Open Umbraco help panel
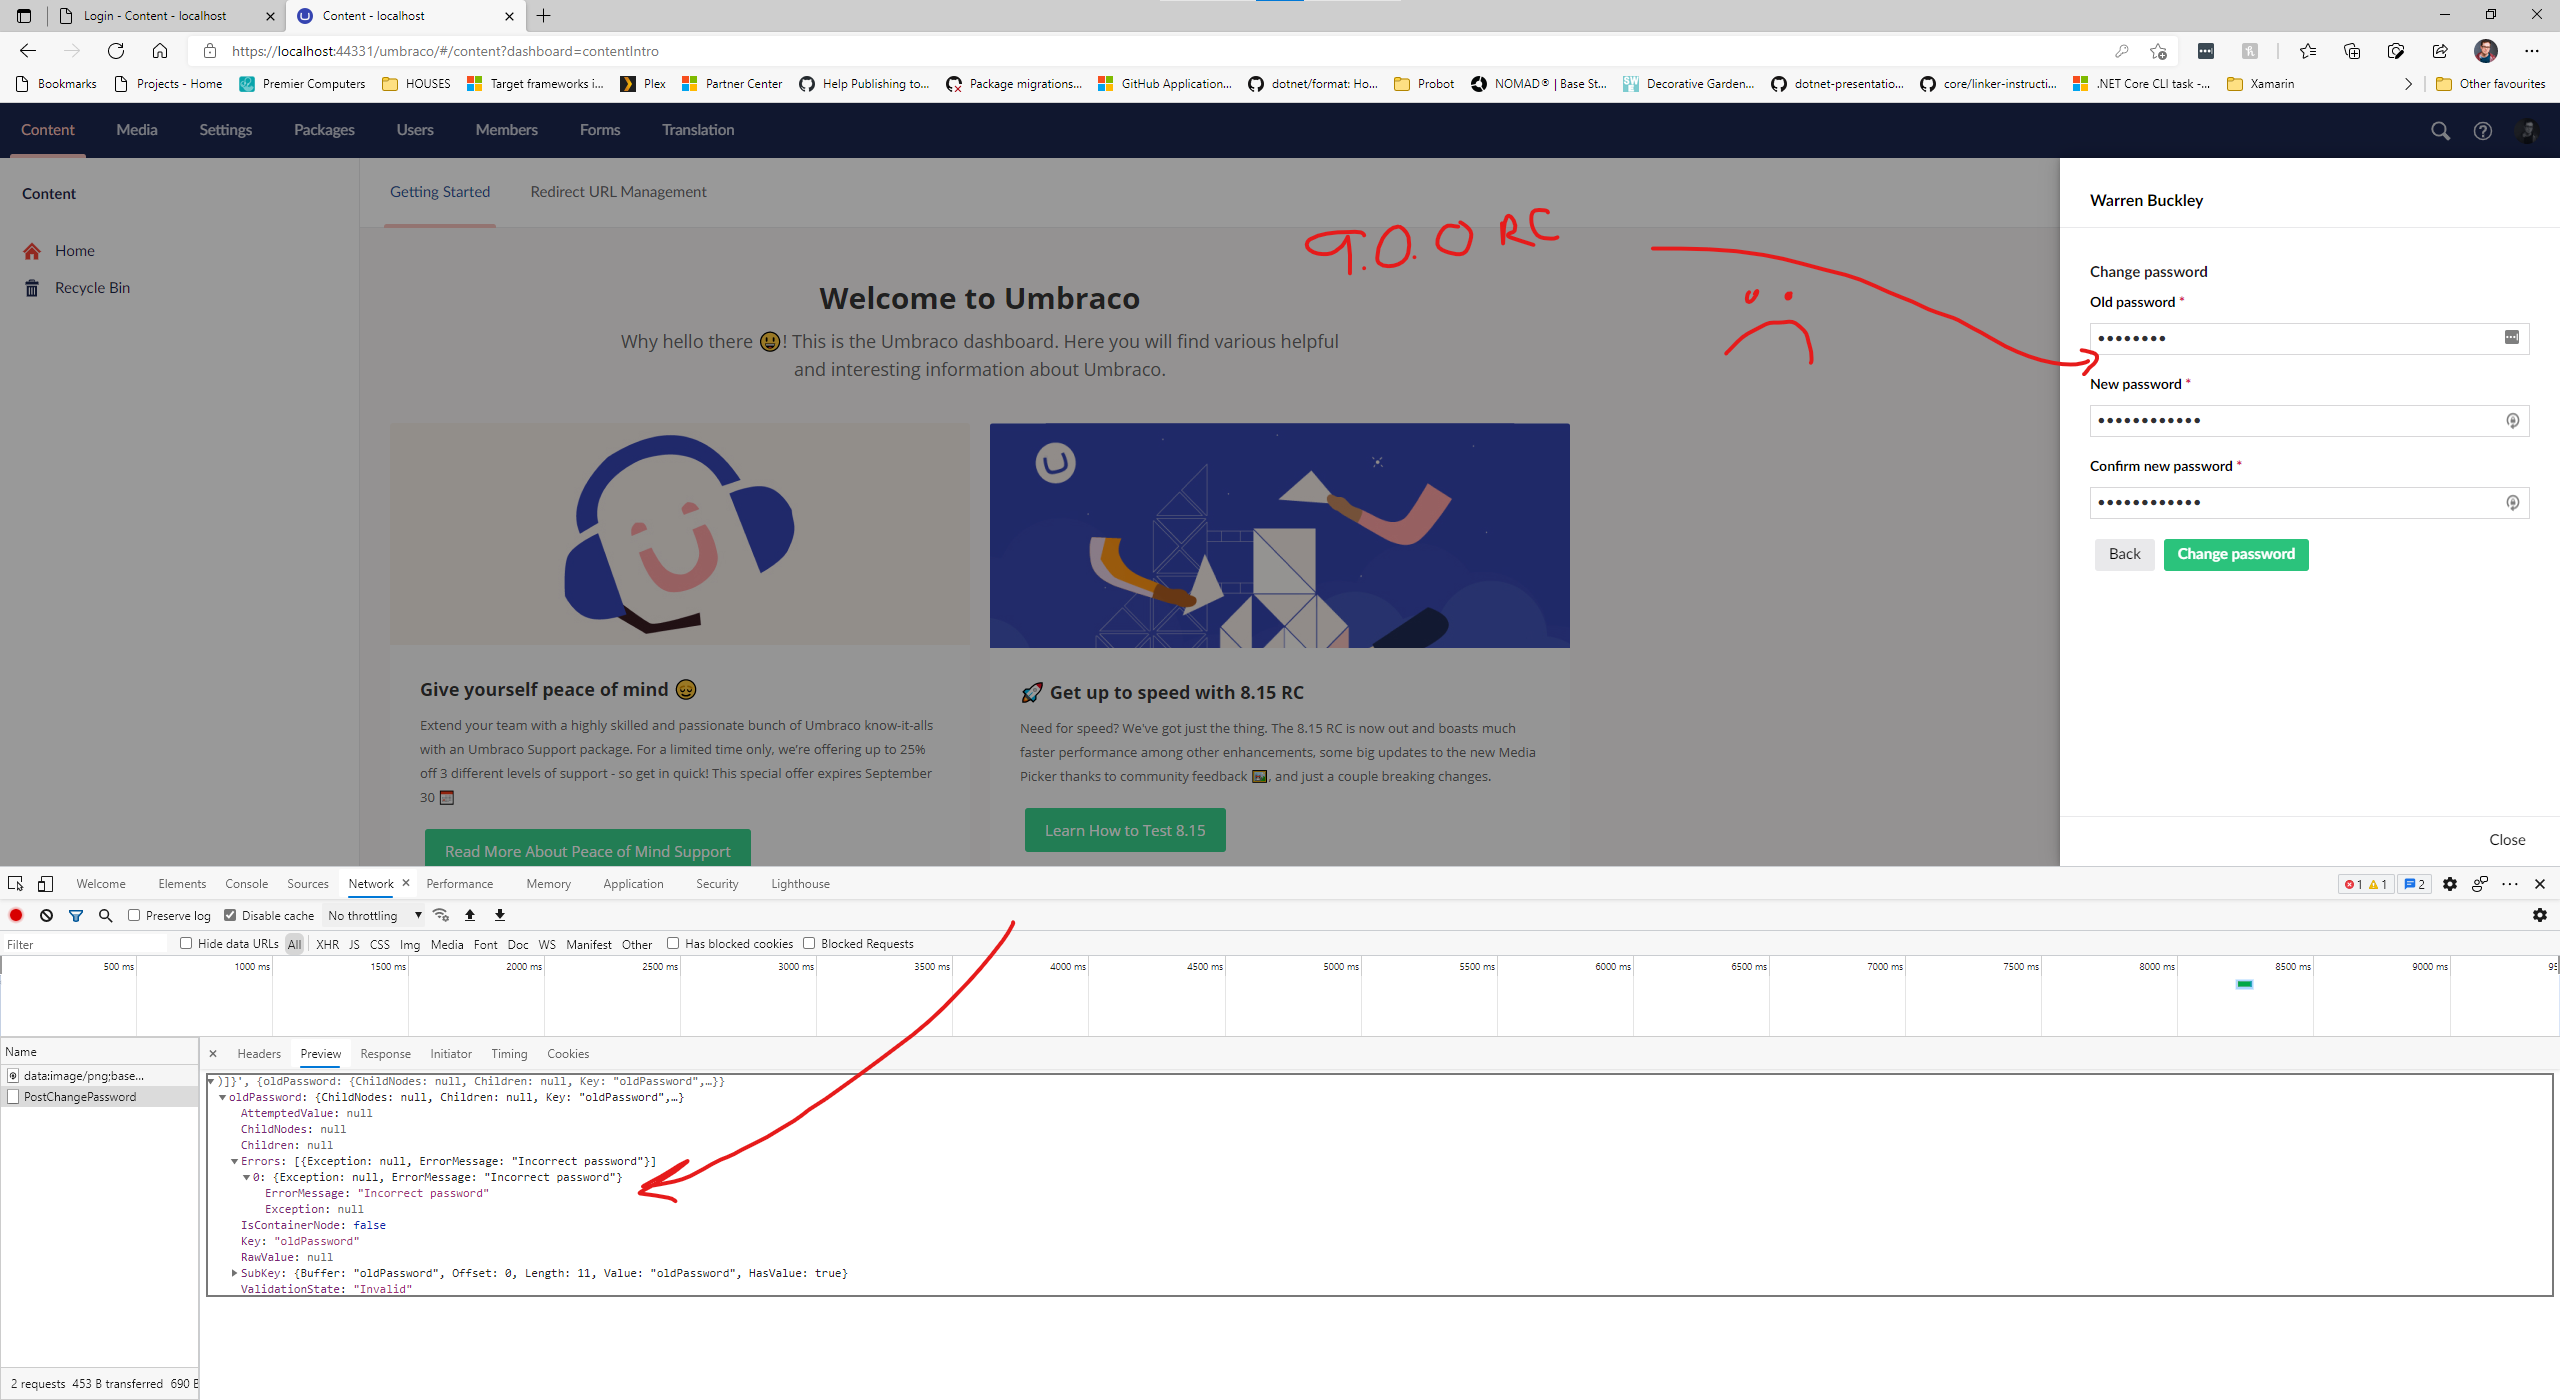This screenshot has height=1400, width=2560. point(2483,130)
